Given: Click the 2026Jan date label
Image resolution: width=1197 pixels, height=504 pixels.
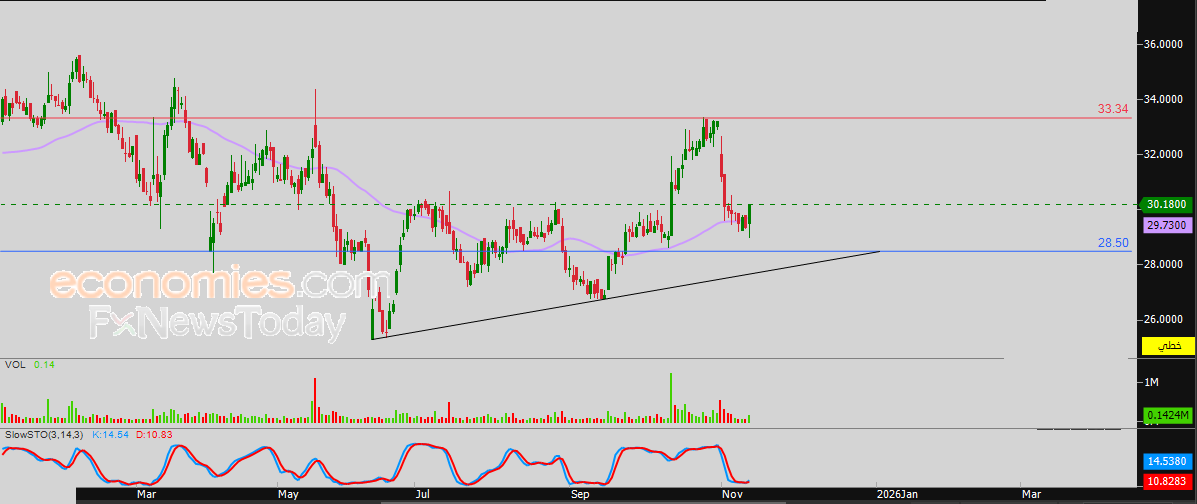Looking at the screenshot, I should [x=896, y=494].
